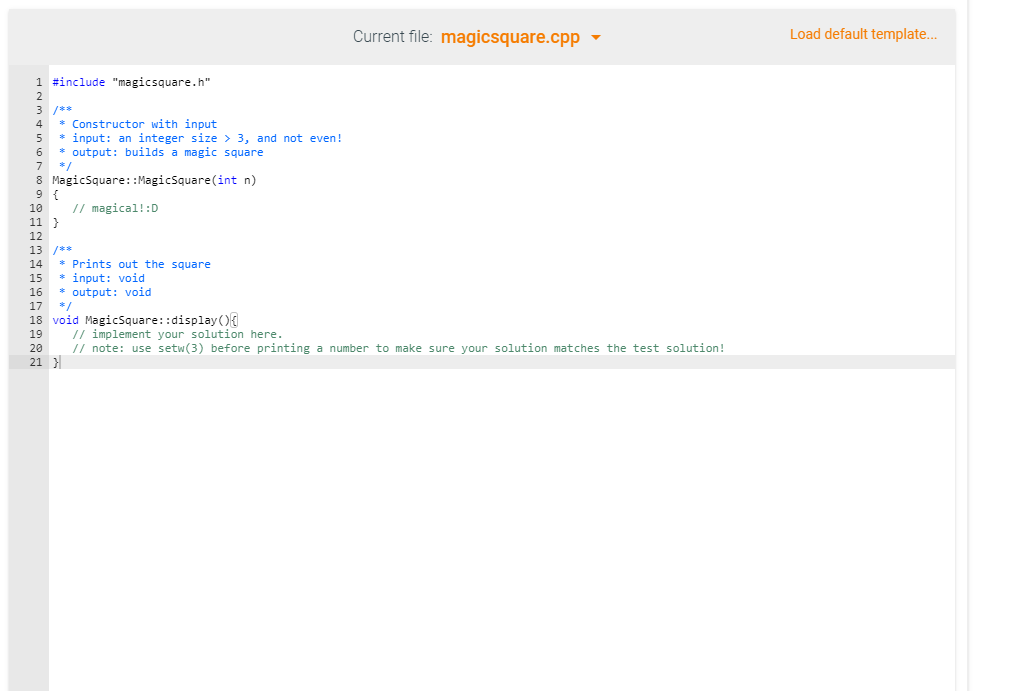Image resolution: width=1012 pixels, height=691 pixels.
Task: Click Load default template link
Action: (863, 33)
